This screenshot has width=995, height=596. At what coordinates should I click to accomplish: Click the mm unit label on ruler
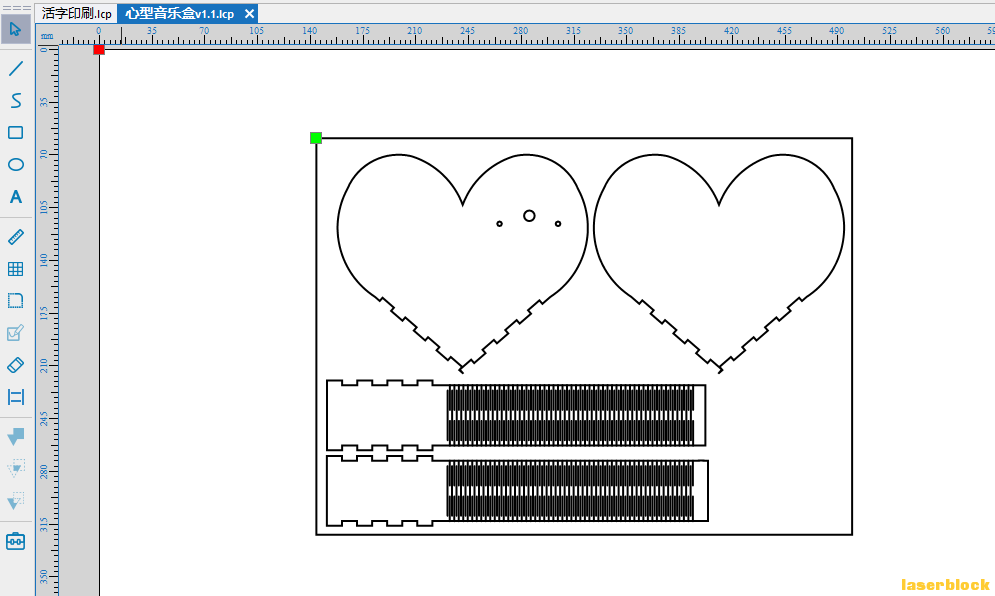47,36
